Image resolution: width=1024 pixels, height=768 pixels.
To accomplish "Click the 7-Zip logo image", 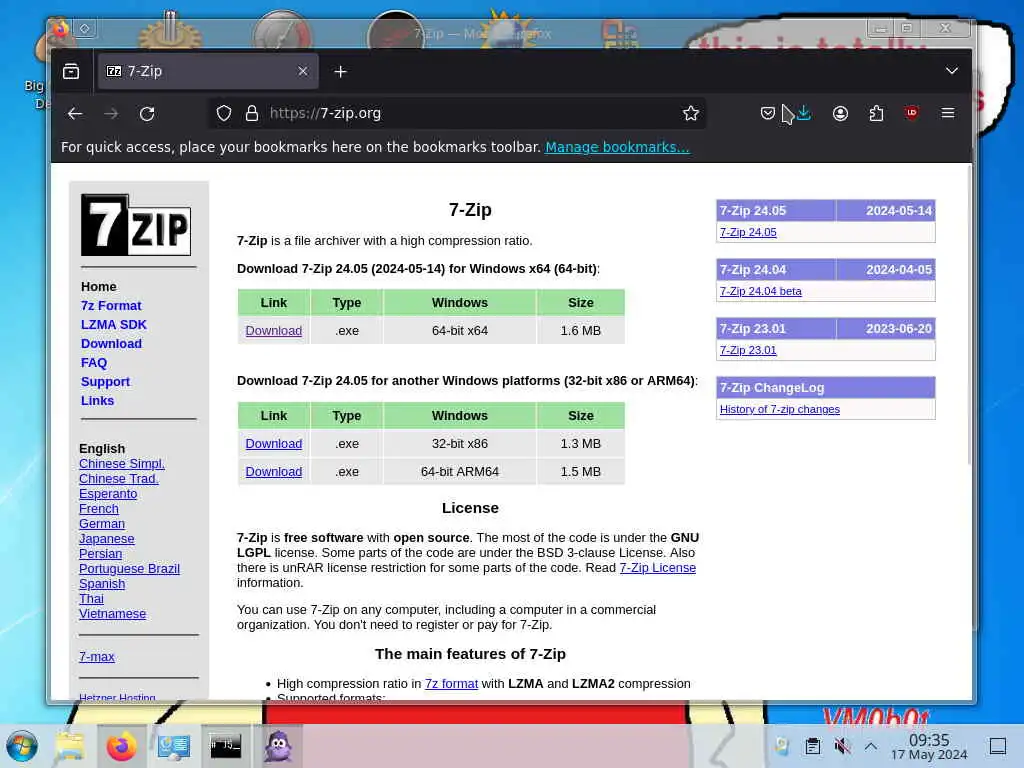I will 136,225.
